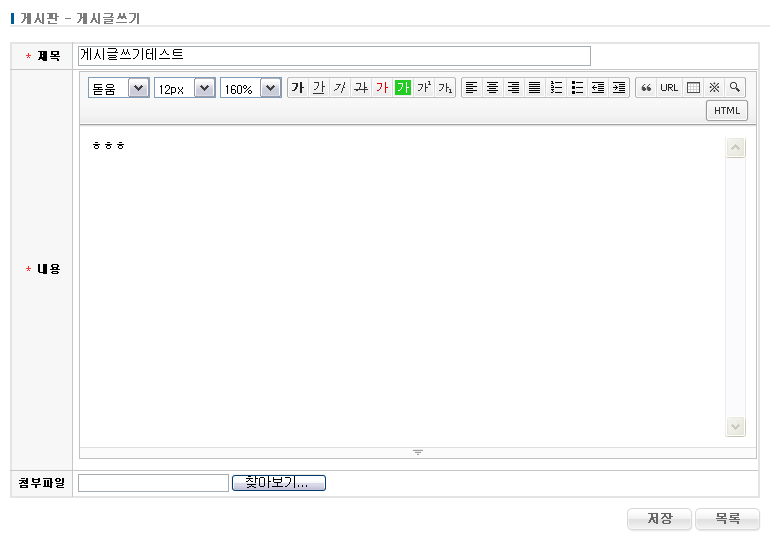
Task: Insert a numbered list
Action: coord(556,88)
